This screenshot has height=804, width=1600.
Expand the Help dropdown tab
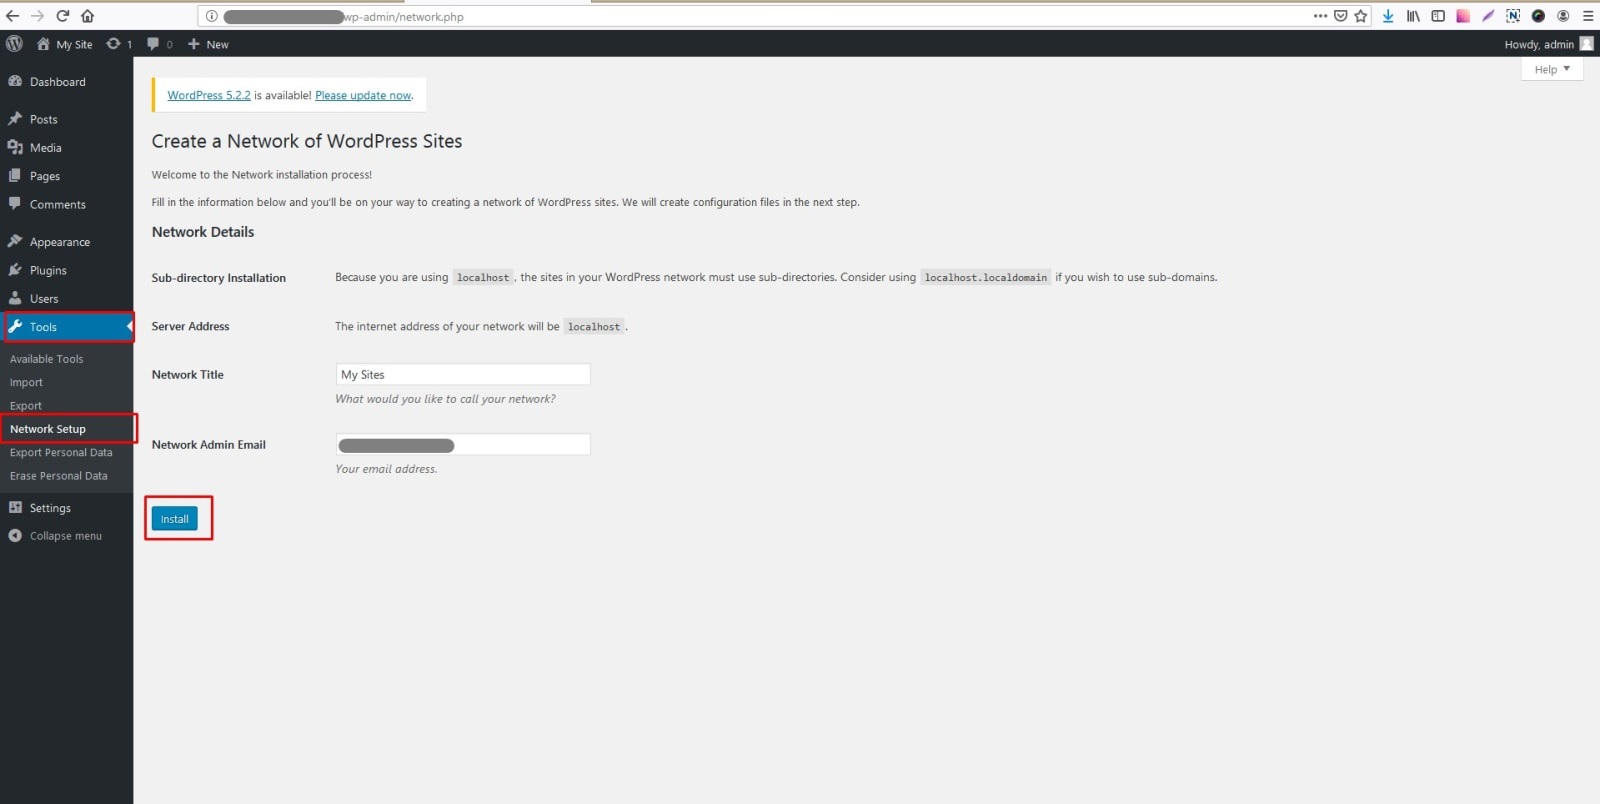tap(1552, 69)
